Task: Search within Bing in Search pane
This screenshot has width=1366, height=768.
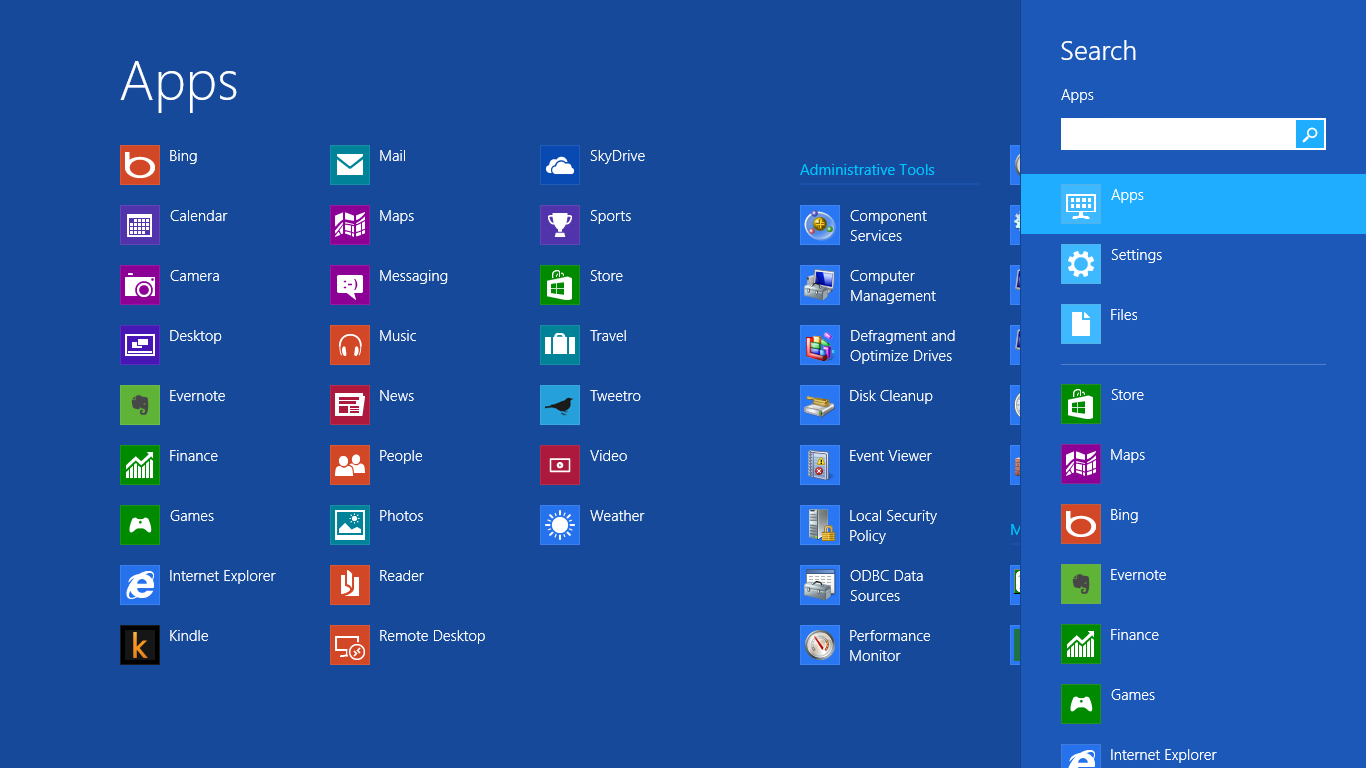Action: click(x=1193, y=524)
